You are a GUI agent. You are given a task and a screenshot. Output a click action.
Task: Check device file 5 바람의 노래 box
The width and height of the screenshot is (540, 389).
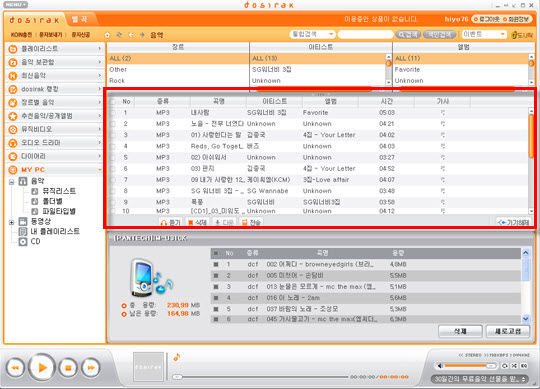[216, 309]
